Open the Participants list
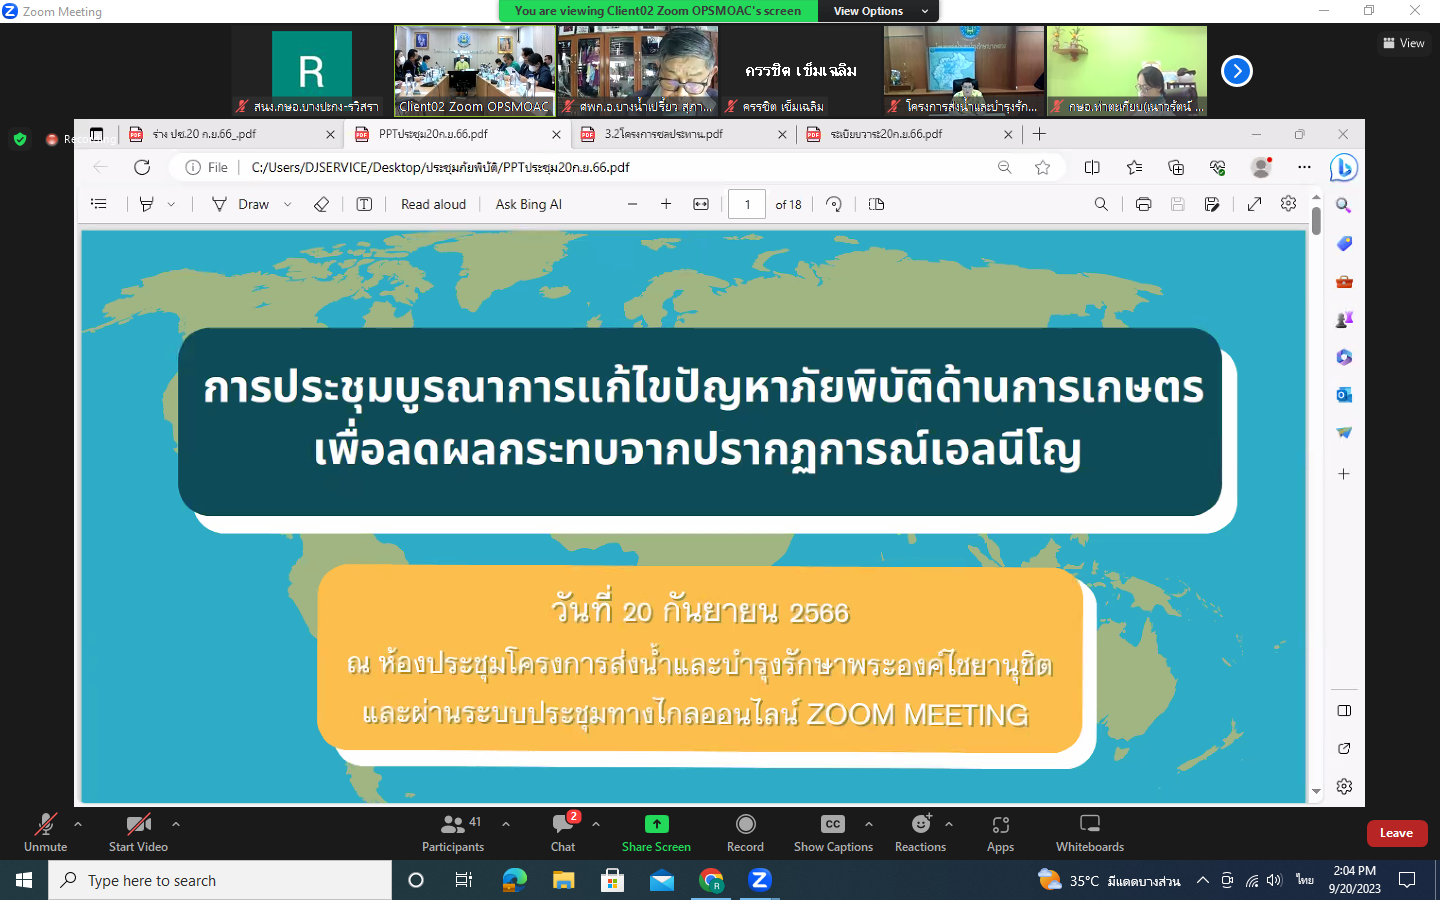 click(453, 824)
